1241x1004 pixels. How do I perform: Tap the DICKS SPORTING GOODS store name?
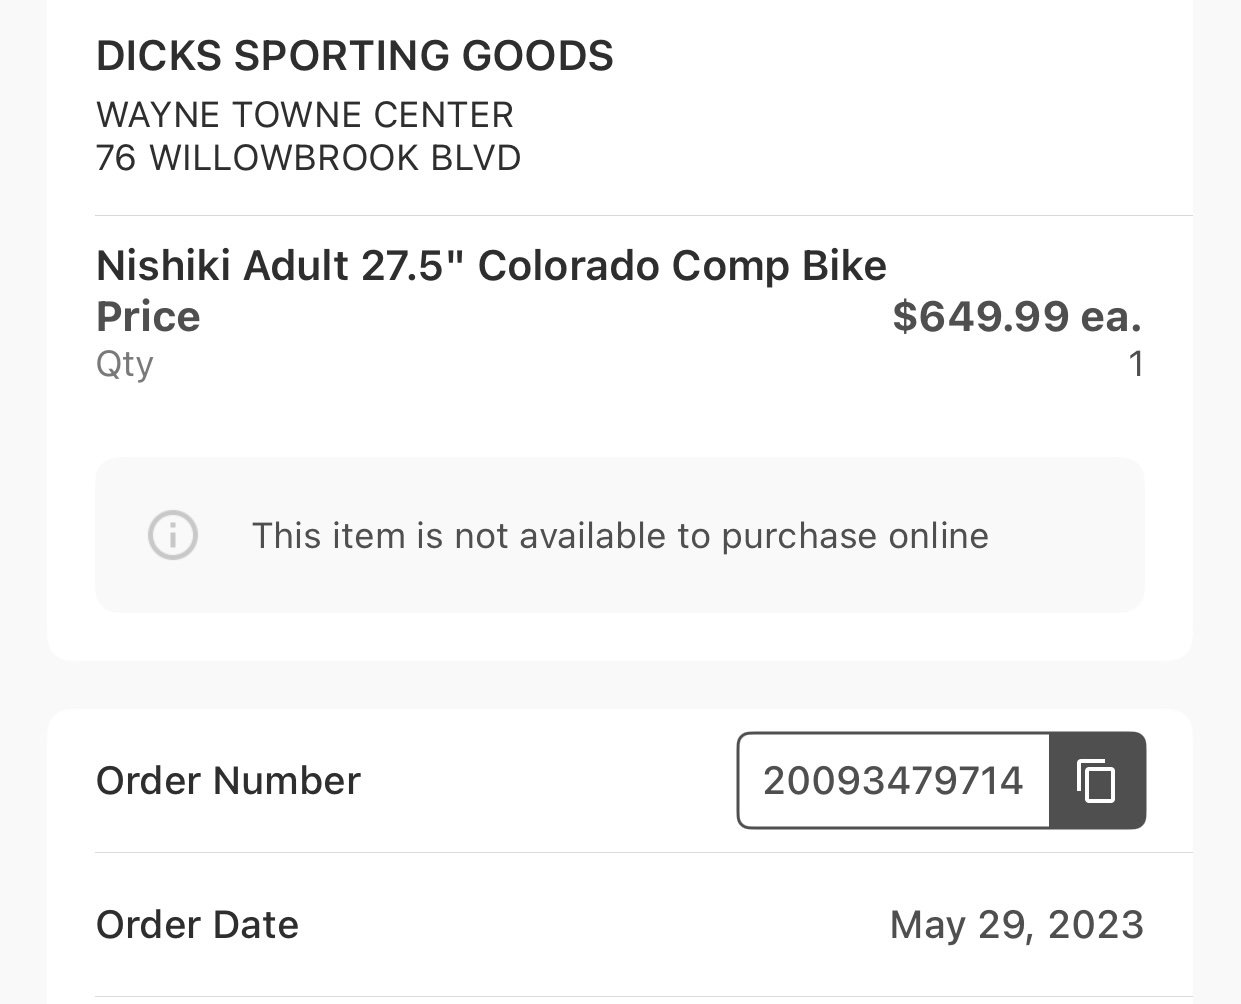coord(355,56)
